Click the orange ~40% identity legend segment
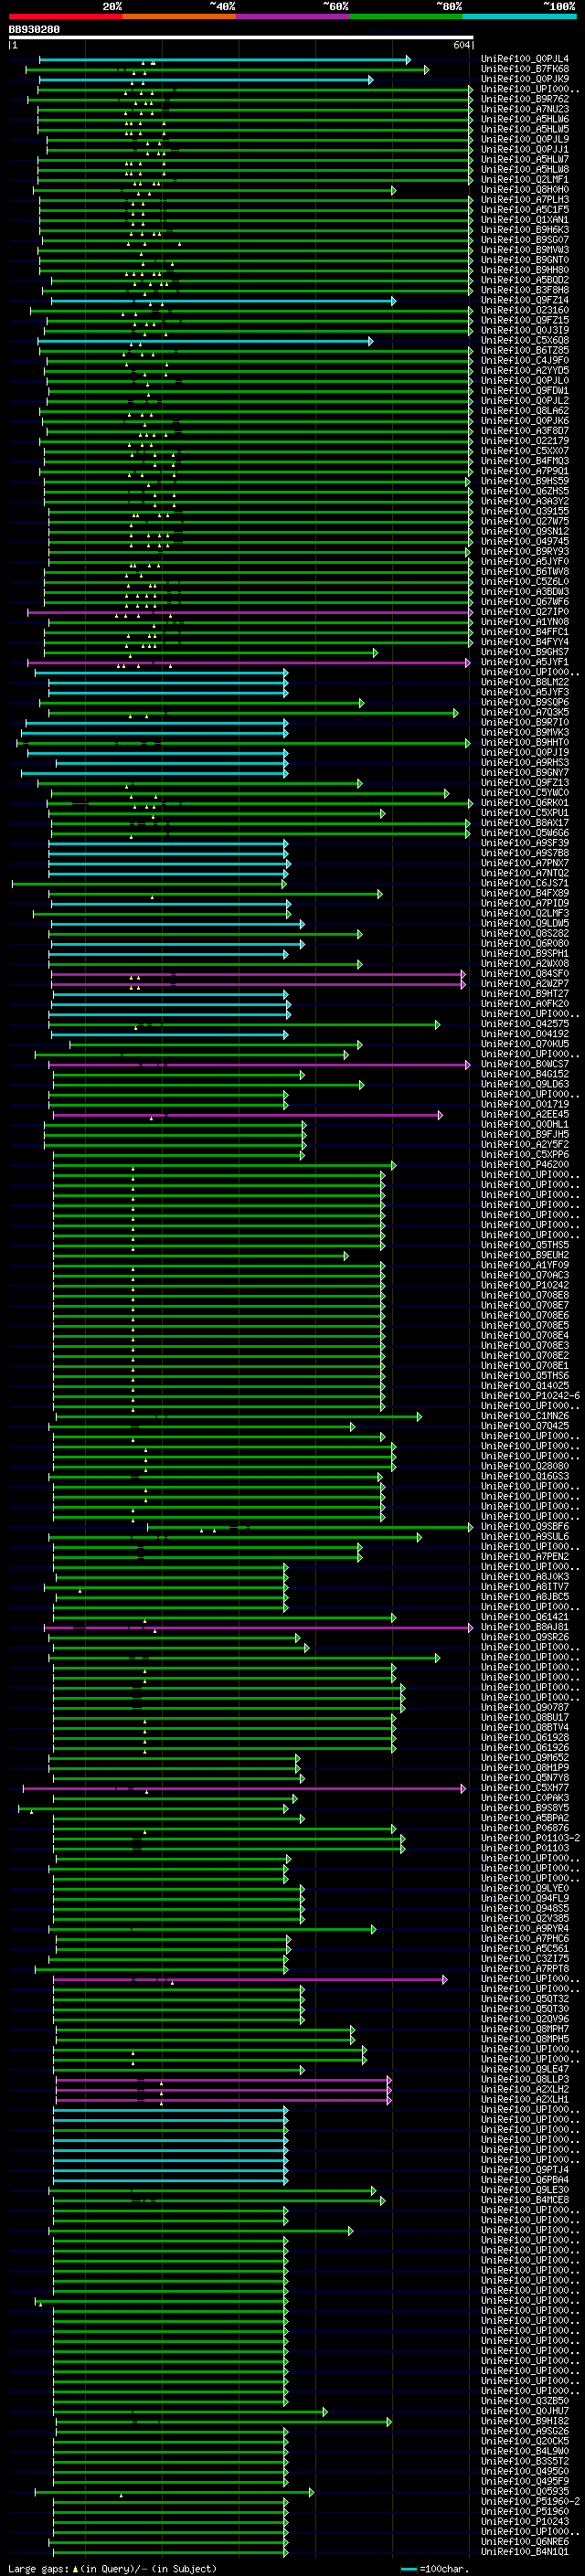 tap(179, 16)
